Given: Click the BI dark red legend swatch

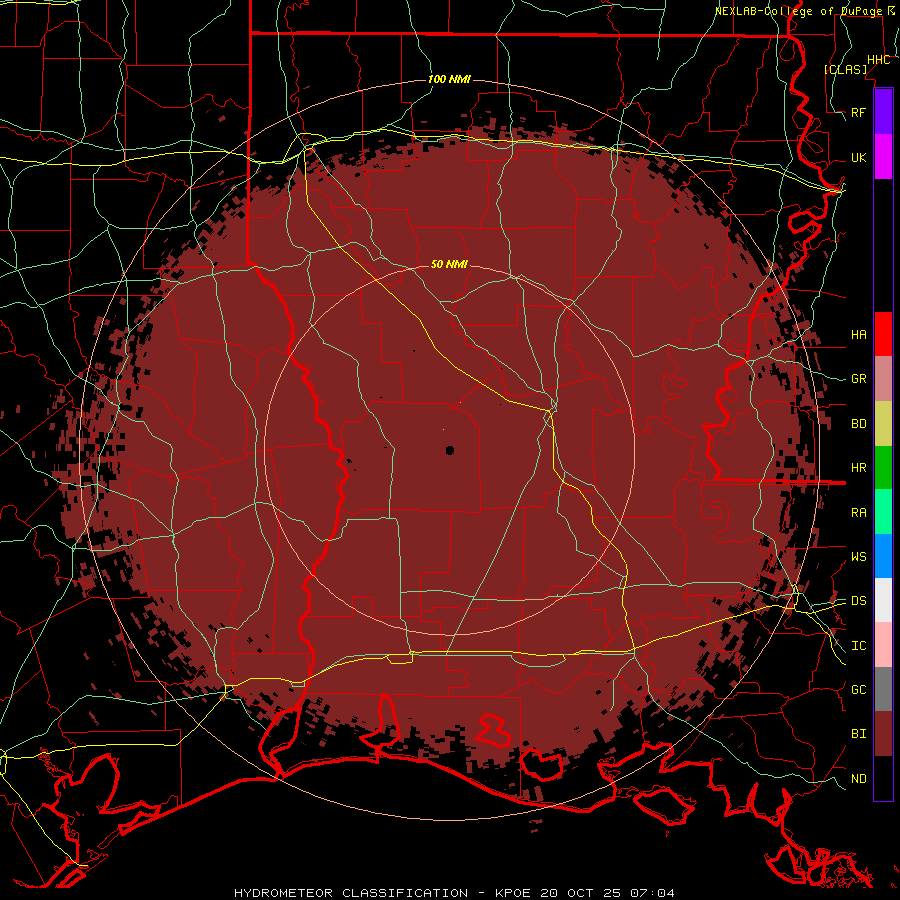Looking at the screenshot, I should pos(883,734).
